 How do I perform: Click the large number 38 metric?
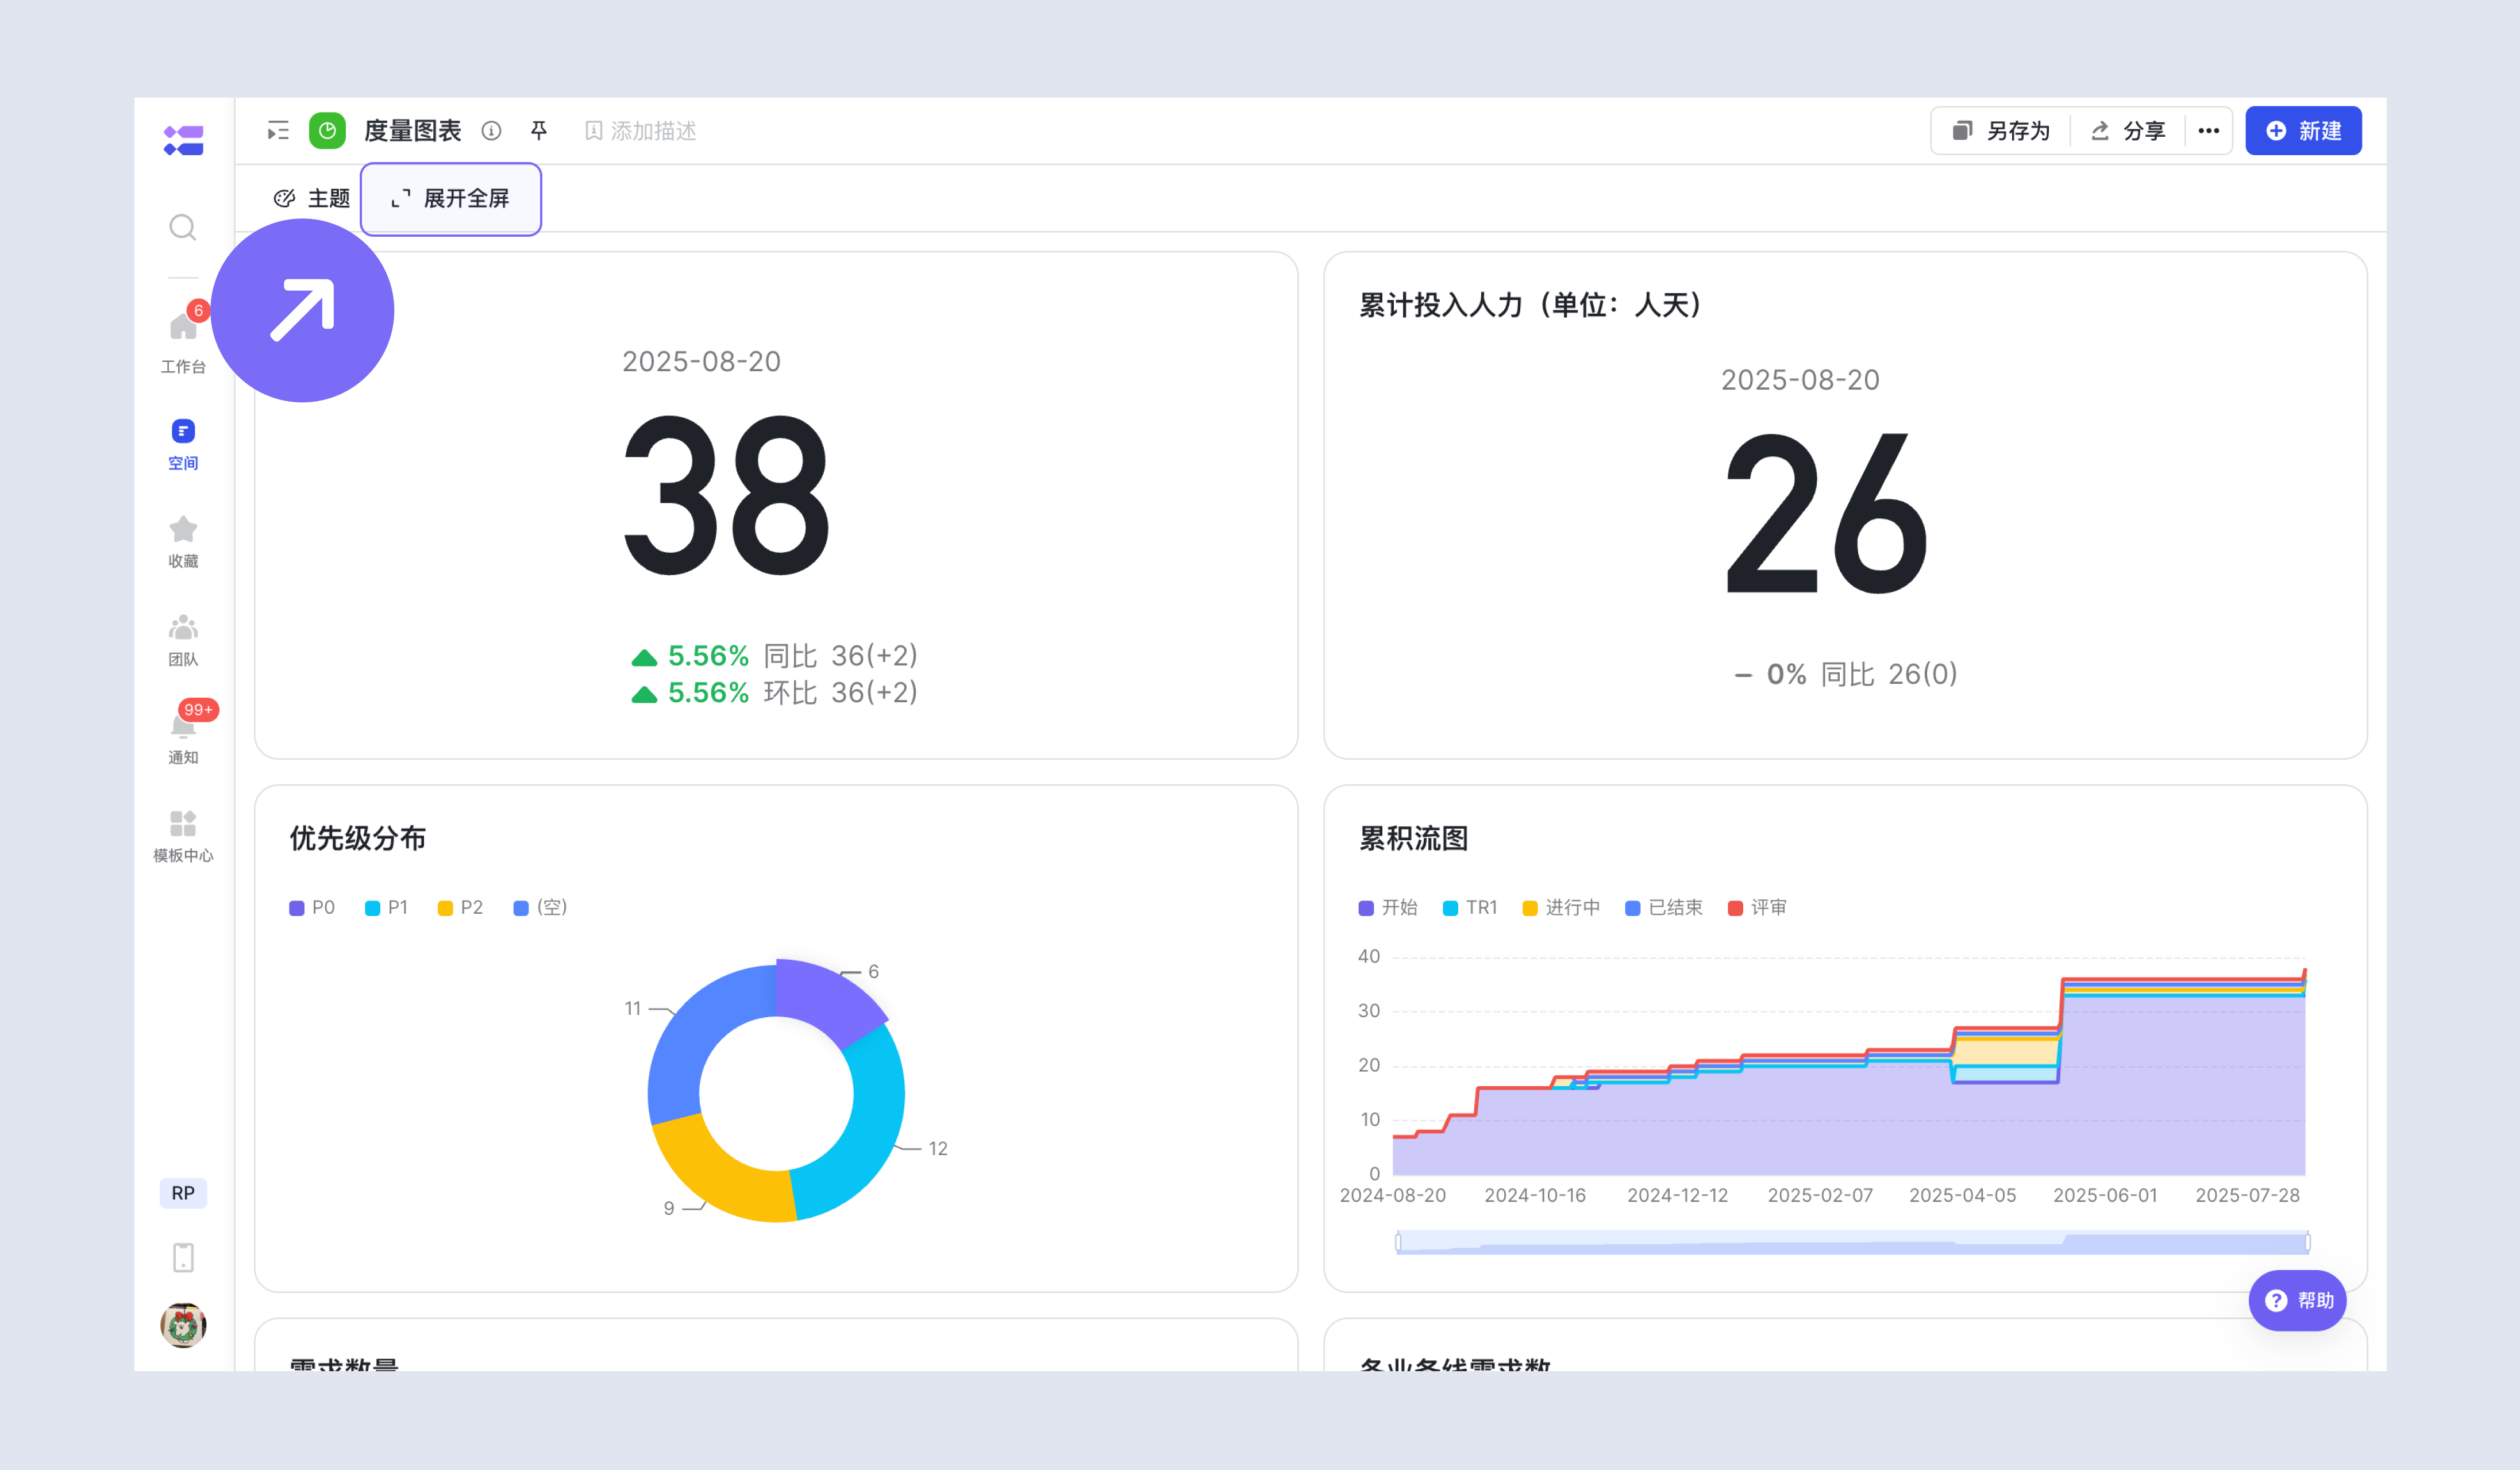pyautogui.click(x=727, y=496)
